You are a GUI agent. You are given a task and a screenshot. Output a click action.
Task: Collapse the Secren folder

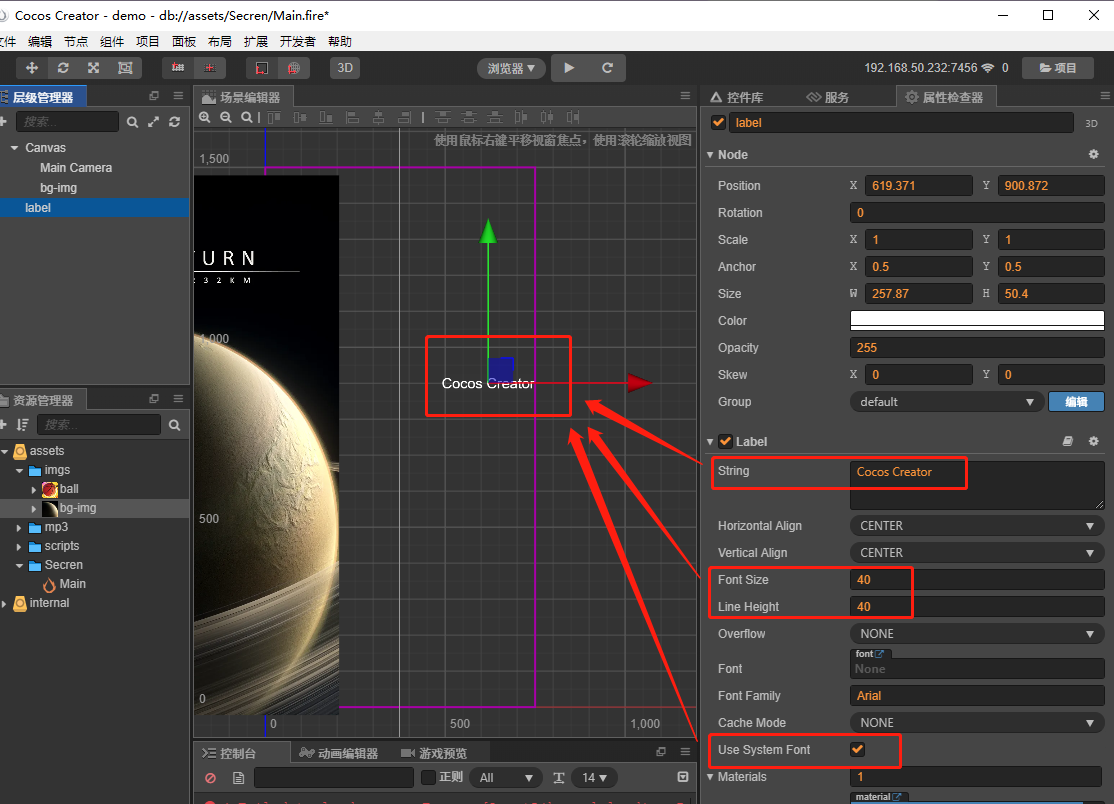[x=19, y=565]
